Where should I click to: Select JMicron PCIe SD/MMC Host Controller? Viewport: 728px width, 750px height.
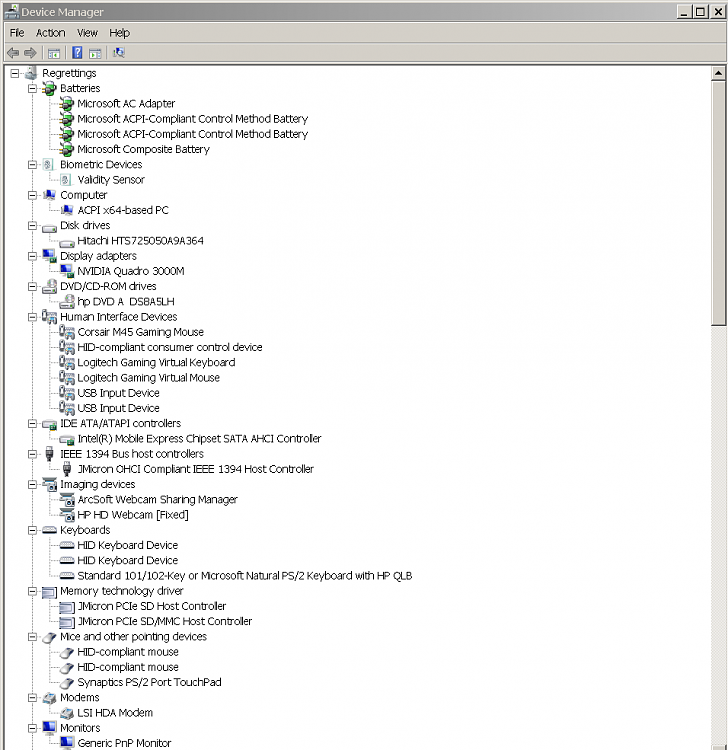165,621
